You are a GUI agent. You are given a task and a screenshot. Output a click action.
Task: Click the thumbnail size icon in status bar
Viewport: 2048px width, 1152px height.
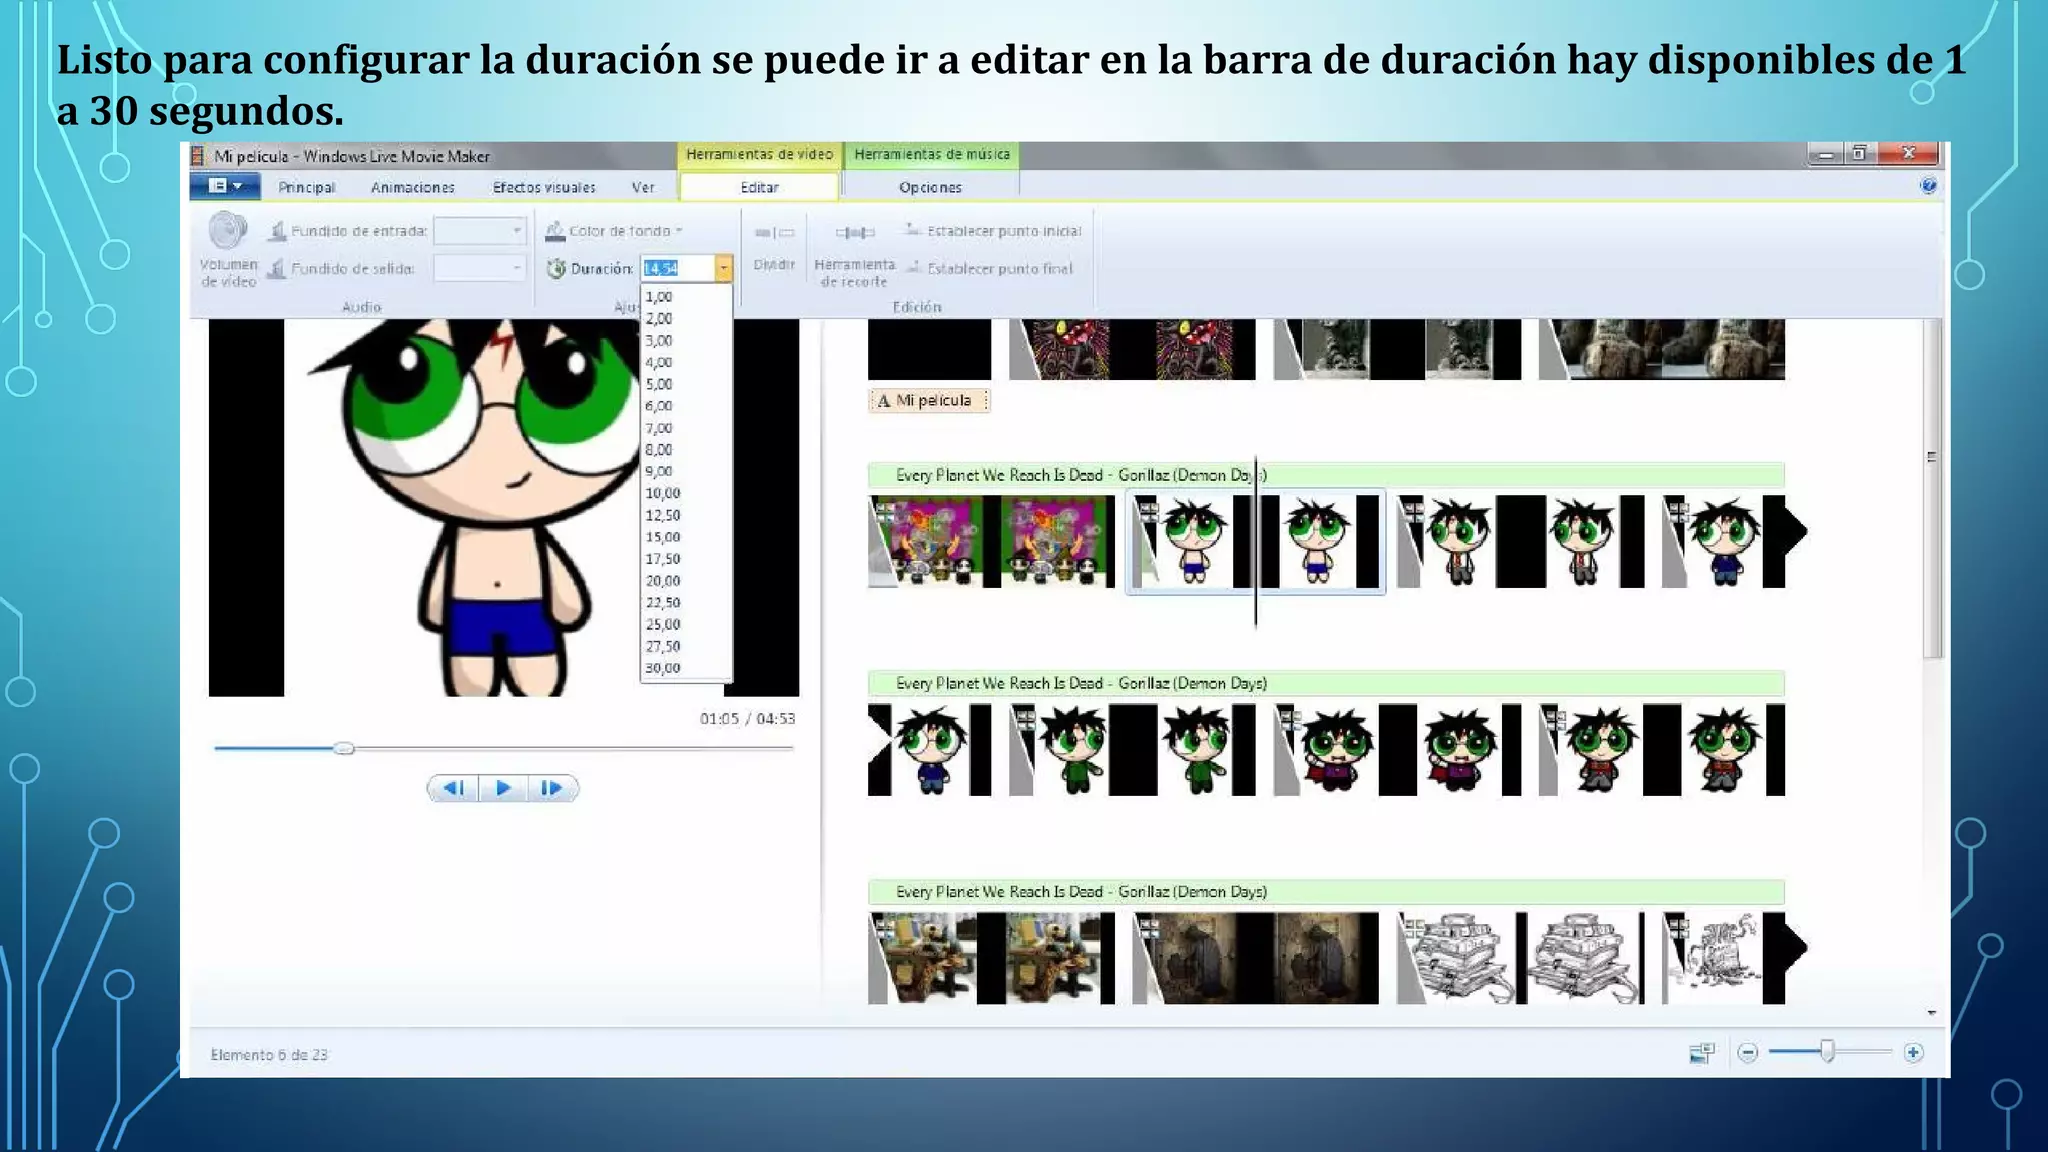pyautogui.click(x=1701, y=1052)
